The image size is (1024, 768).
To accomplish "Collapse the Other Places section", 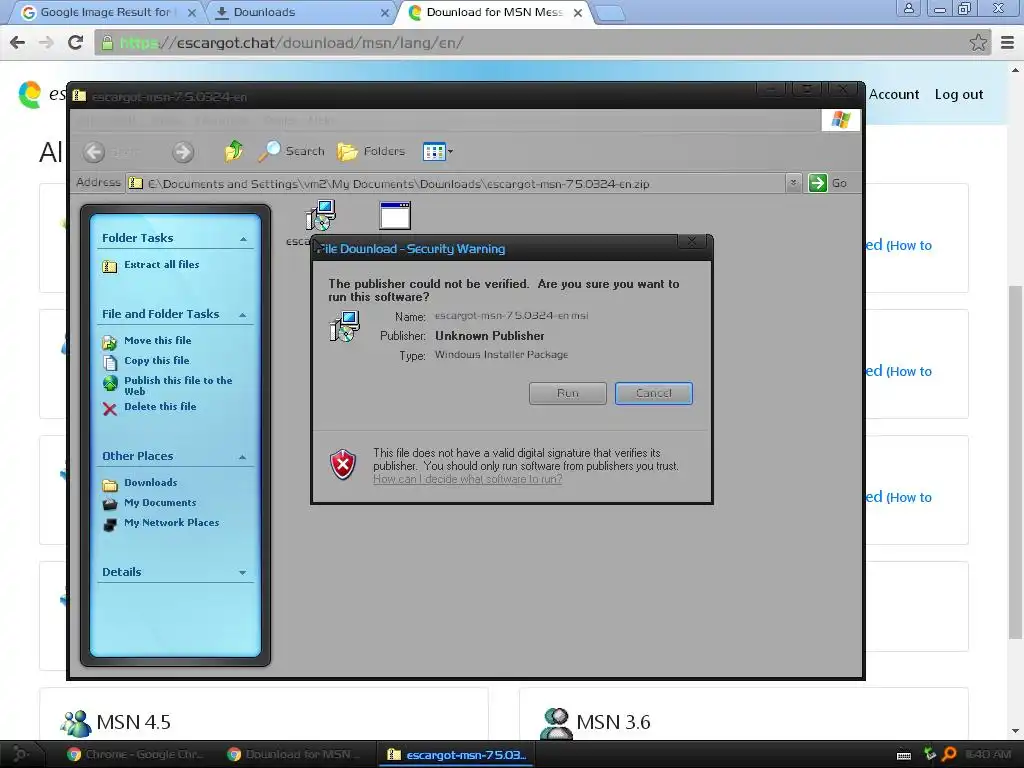I will point(242,456).
